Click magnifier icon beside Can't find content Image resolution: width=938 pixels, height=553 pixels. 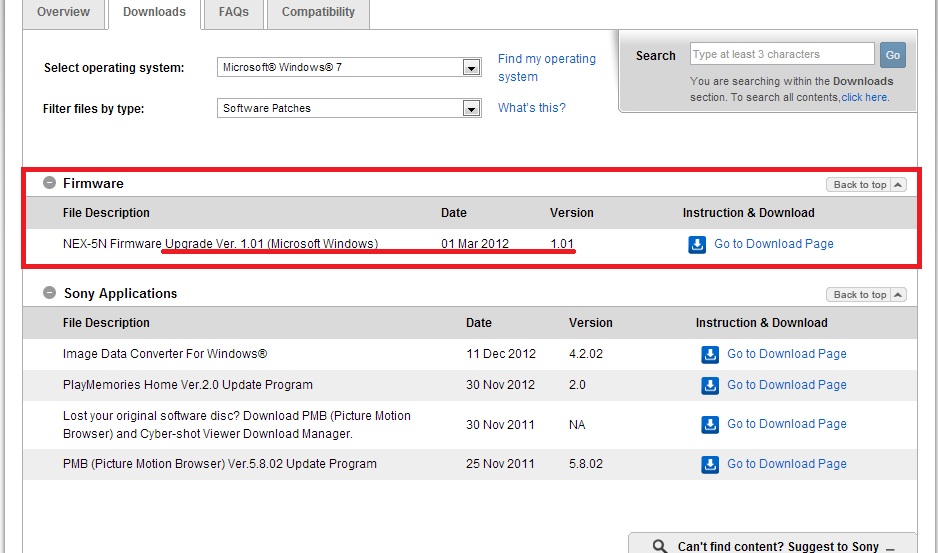coord(660,546)
